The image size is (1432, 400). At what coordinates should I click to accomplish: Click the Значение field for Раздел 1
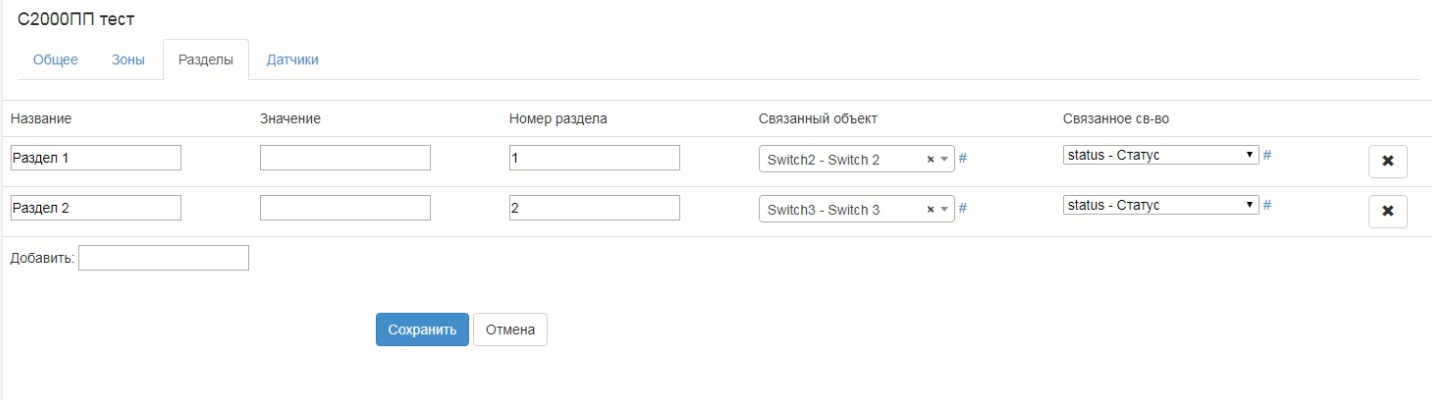click(345, 158)
